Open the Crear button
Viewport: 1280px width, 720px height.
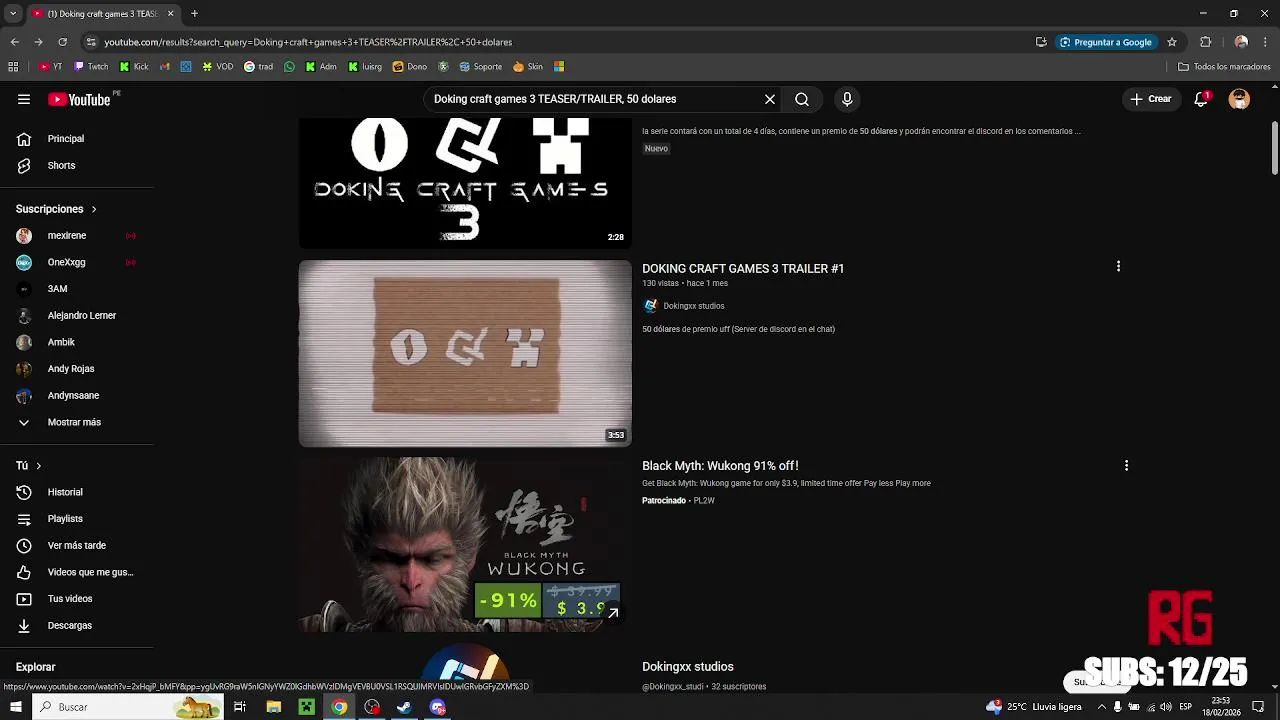(x=1150, y=99)
